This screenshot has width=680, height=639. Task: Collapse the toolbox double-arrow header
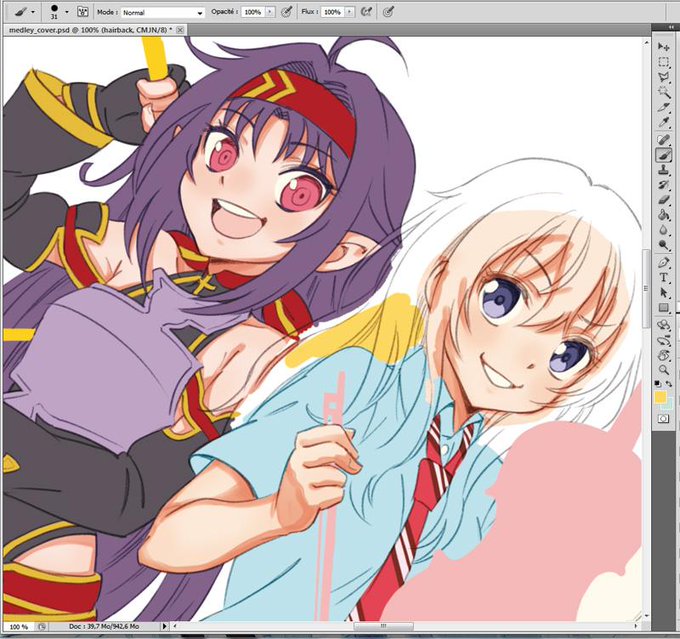tap(671, 27)
